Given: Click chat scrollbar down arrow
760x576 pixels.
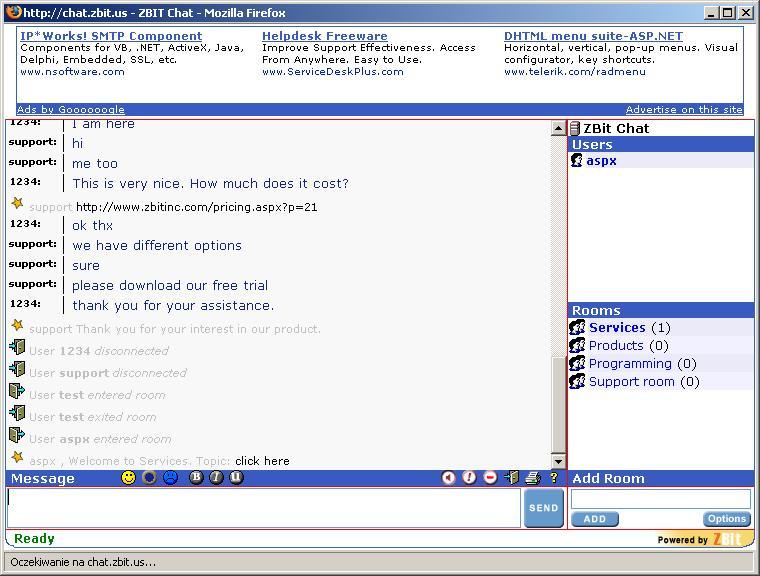Looking at the screenshot, I should point(558,461).
